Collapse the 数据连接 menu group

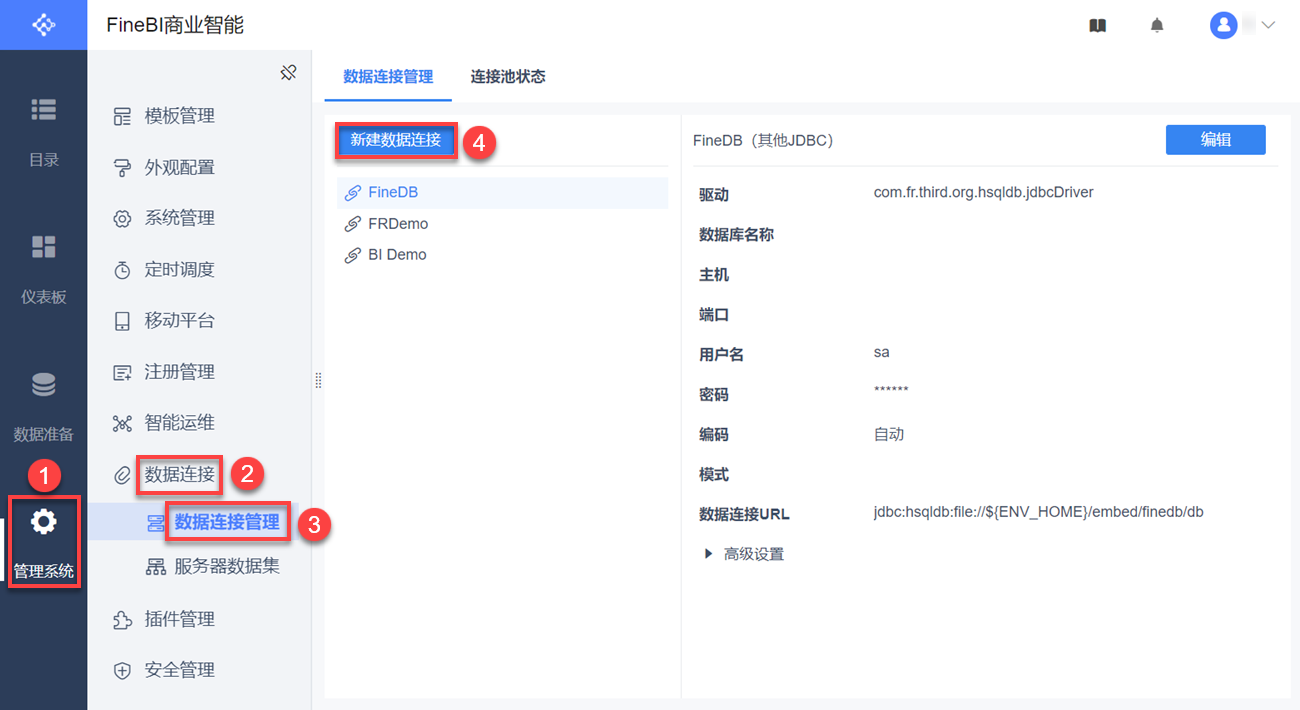180,474
